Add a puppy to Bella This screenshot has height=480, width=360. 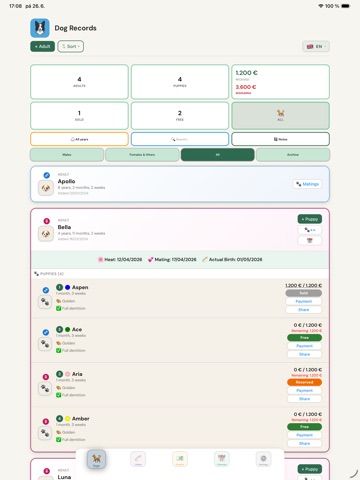pos(310,219)
